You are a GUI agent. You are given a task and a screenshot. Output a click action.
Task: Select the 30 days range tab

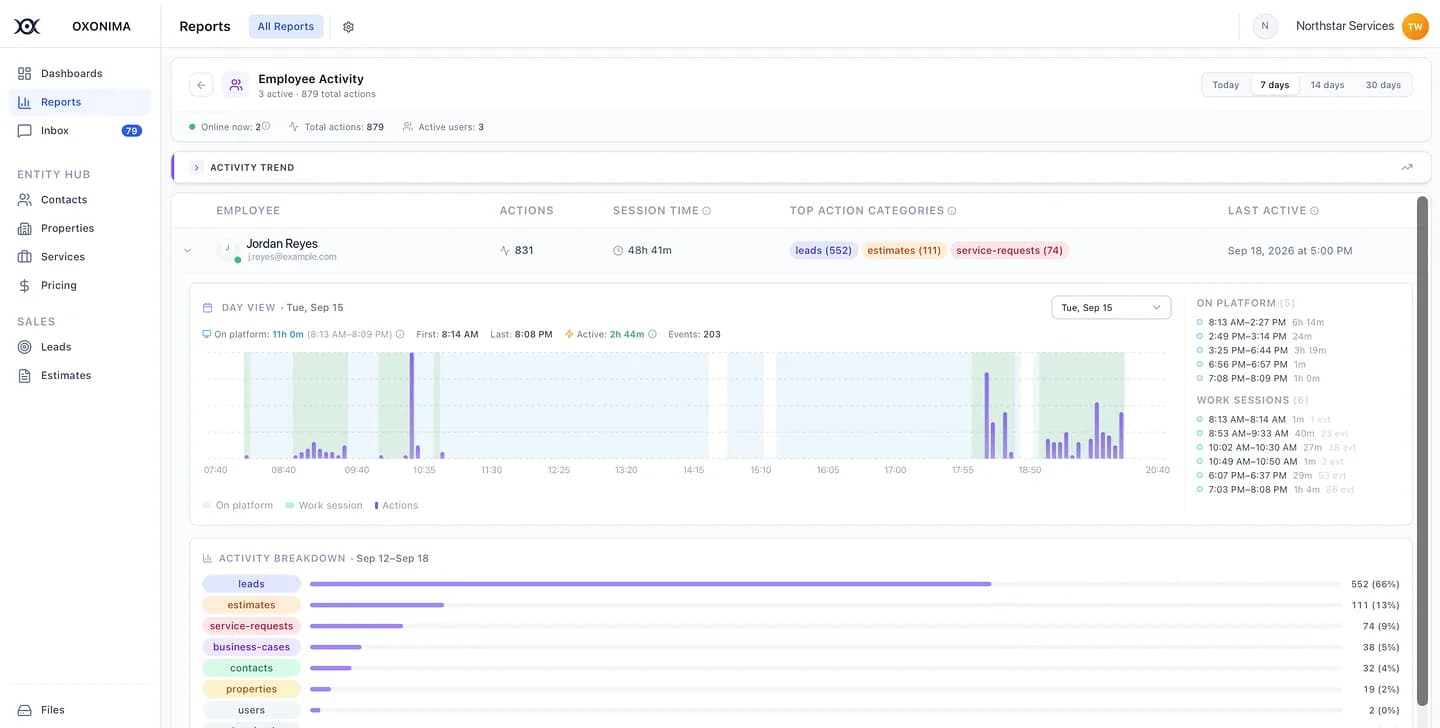[1383, 85]
